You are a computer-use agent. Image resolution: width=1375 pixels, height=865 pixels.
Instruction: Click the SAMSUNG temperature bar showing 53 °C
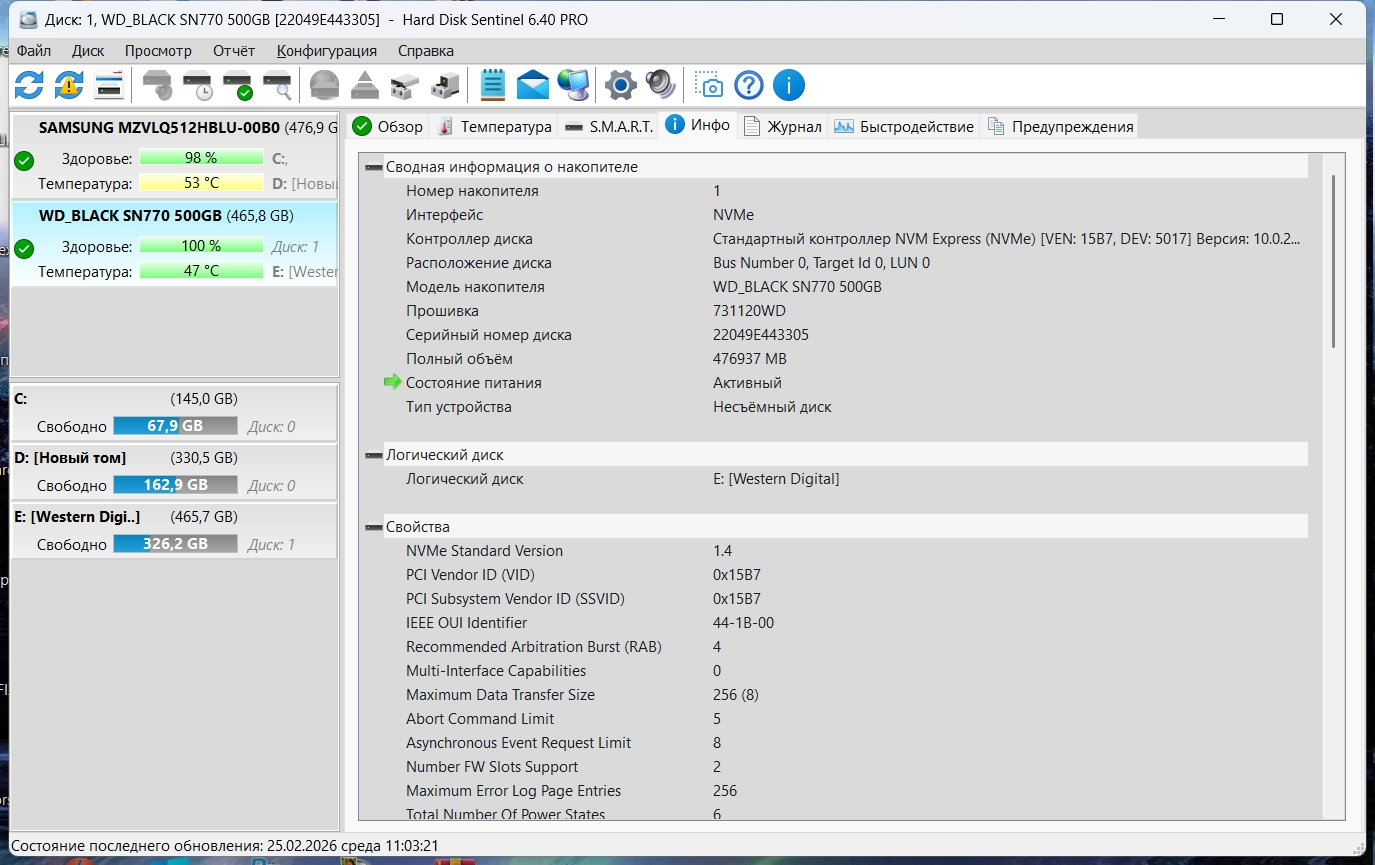201,183
